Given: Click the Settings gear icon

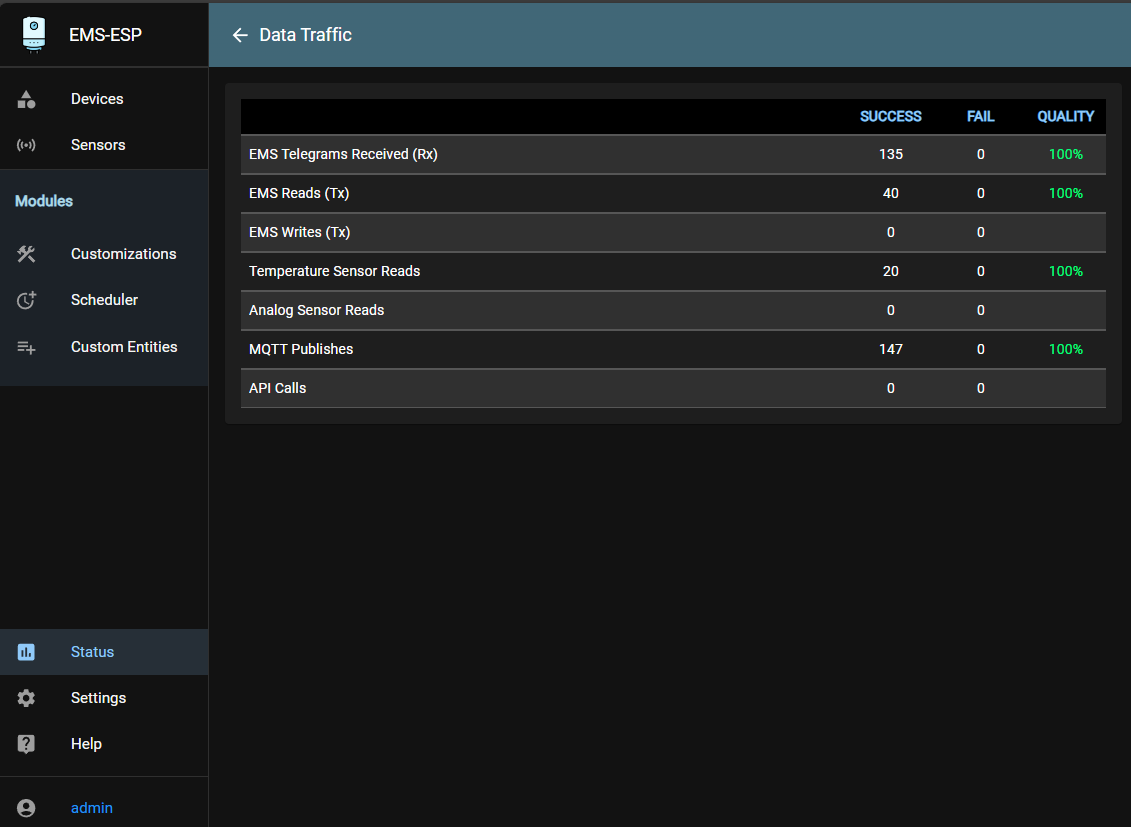Looking at the screenshot, I should 26,698.
